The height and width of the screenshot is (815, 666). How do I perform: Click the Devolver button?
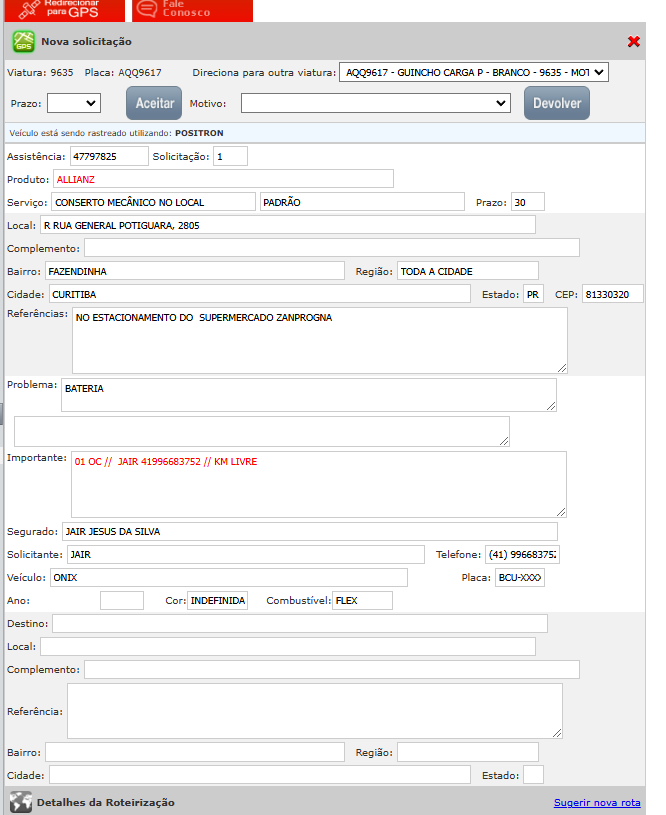(557, 103)
